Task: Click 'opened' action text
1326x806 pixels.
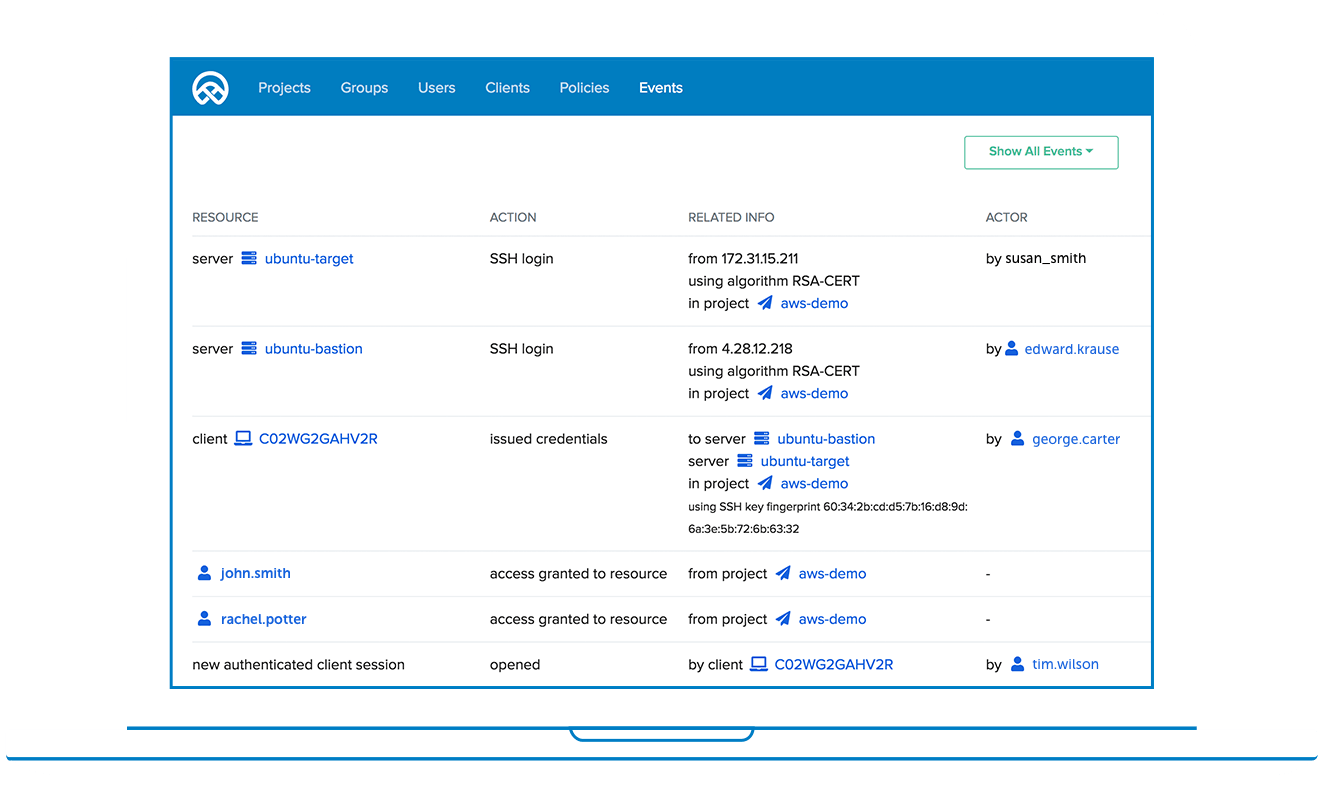Action: (514, 665)
